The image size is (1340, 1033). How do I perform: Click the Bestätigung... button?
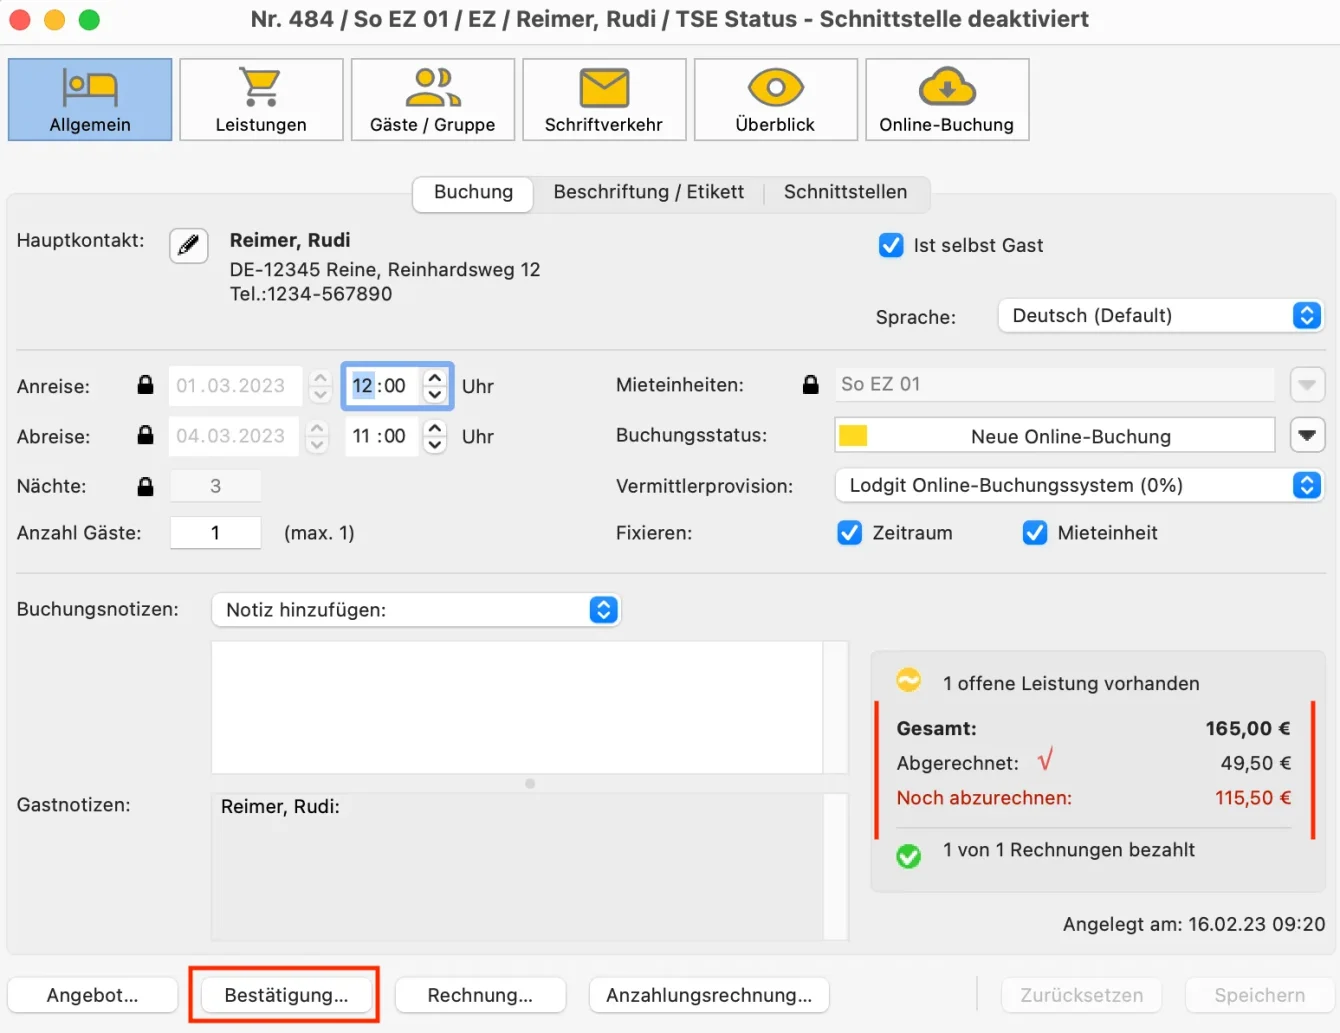pyautogui.click(x=286, y=995)
